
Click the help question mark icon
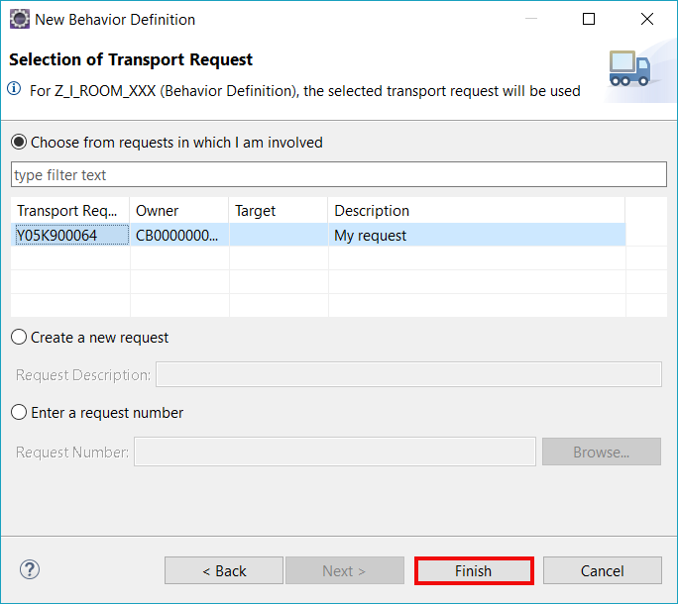[30, 570]
